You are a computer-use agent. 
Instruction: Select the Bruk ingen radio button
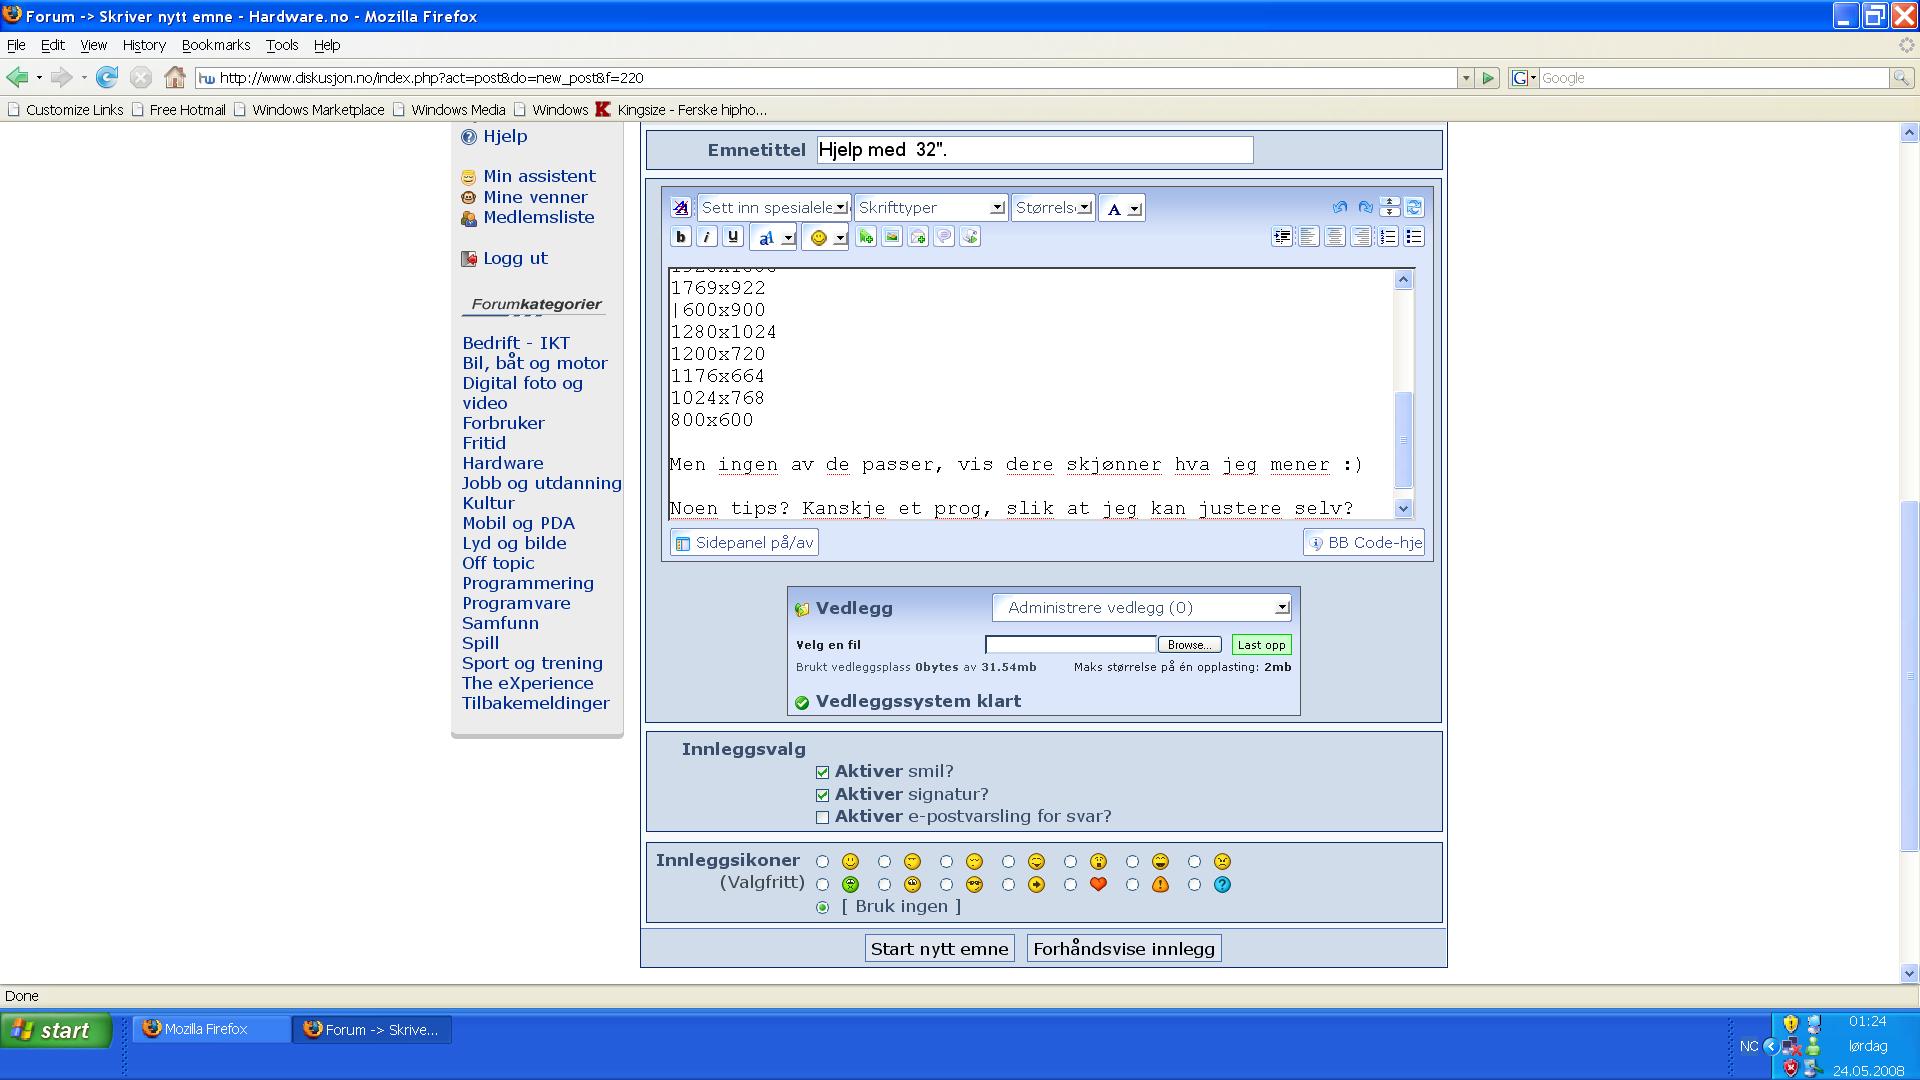[x=822, y=907]
